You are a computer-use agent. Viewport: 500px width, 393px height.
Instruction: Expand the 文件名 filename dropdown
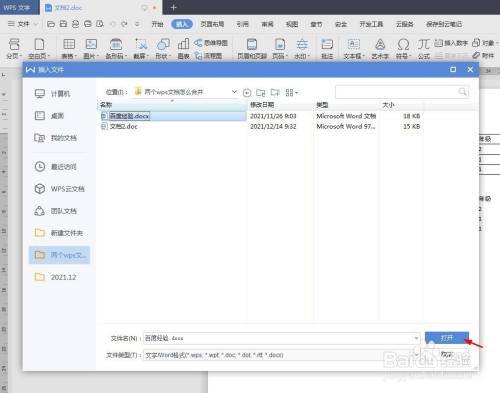pyautogui.click(x=416, y=338)
